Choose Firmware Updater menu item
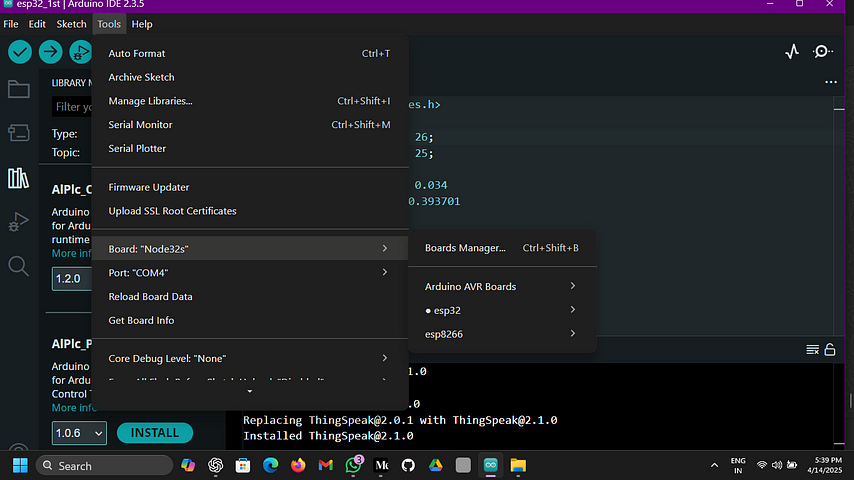The width and height of the screenshot is (854, 480). pos(250,187)
